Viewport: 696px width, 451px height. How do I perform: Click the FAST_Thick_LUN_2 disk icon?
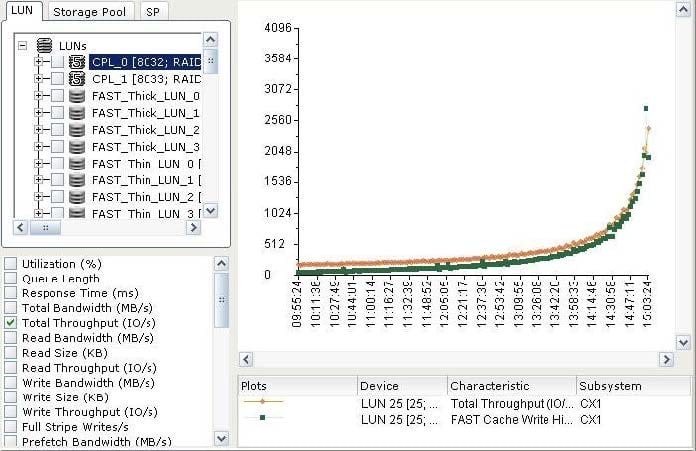click(x=77, y=130)
